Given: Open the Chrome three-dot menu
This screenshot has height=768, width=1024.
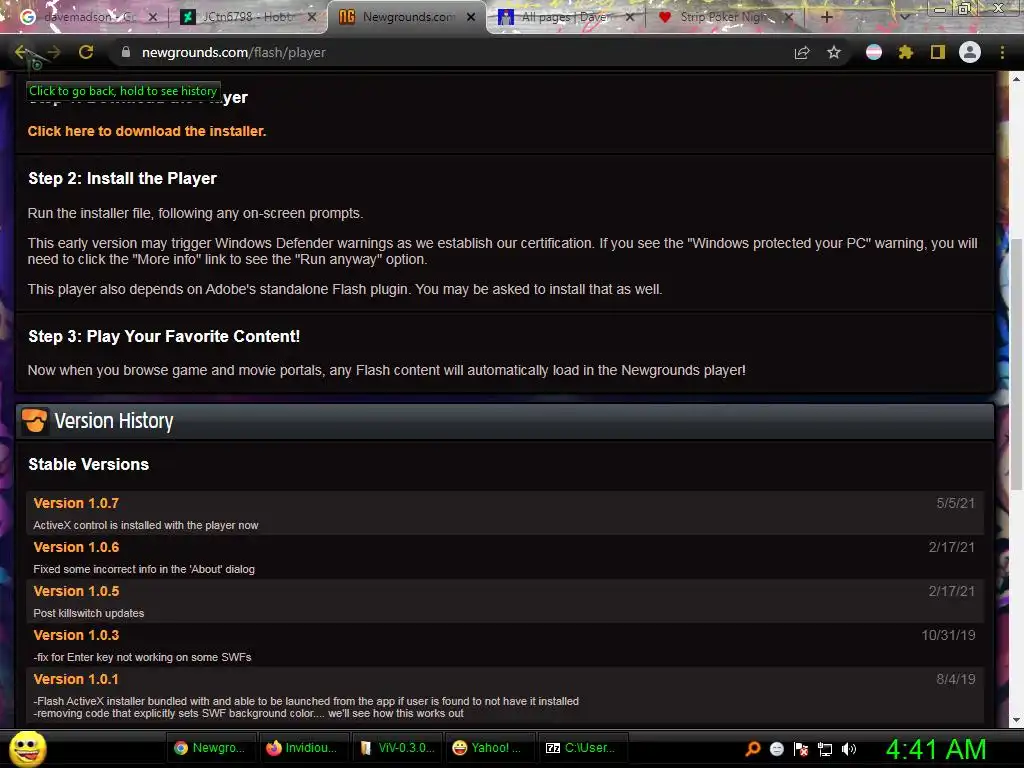Looking at the screenshot, I should [1002, 52].
